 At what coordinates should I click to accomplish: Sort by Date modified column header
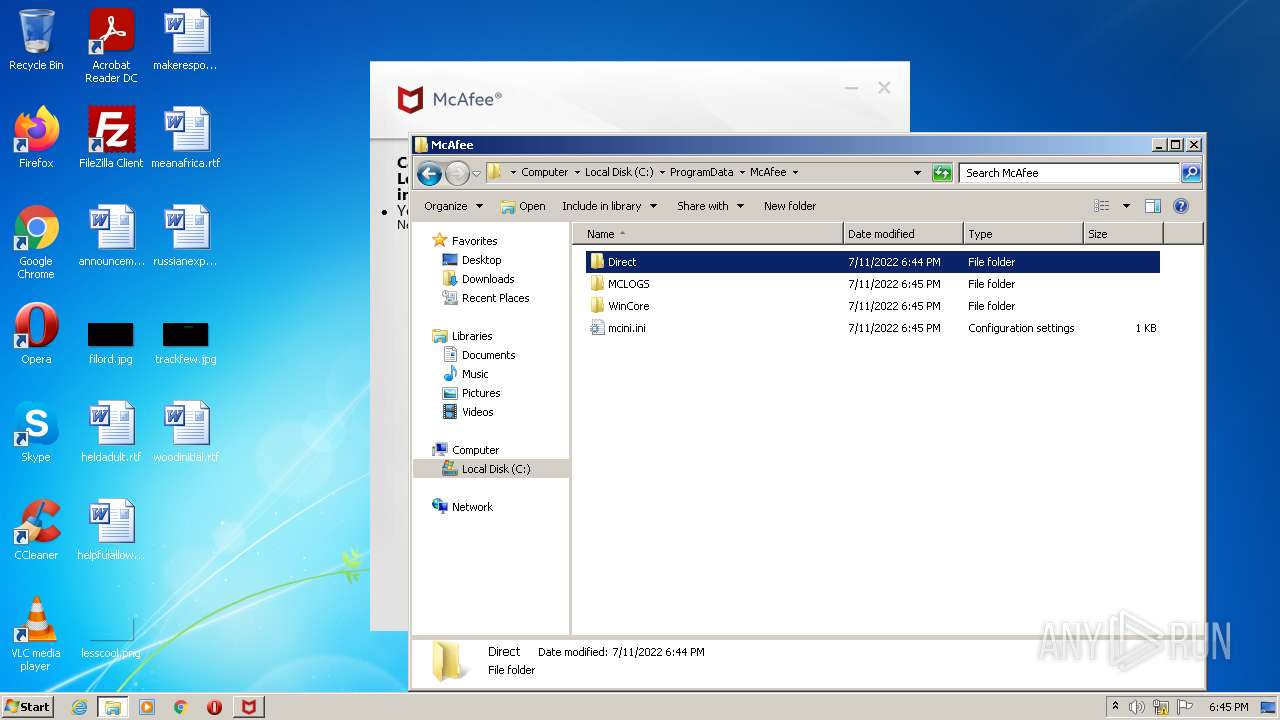903,234
